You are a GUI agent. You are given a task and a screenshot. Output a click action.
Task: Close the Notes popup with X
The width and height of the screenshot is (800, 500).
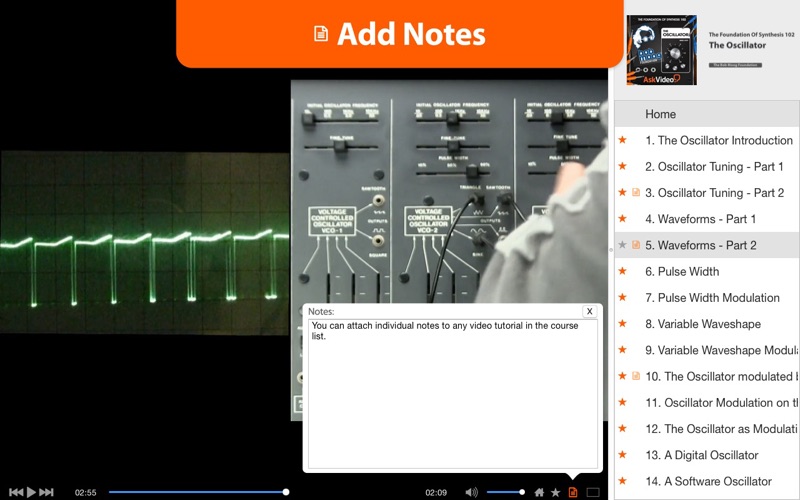[x=589, y=311]
